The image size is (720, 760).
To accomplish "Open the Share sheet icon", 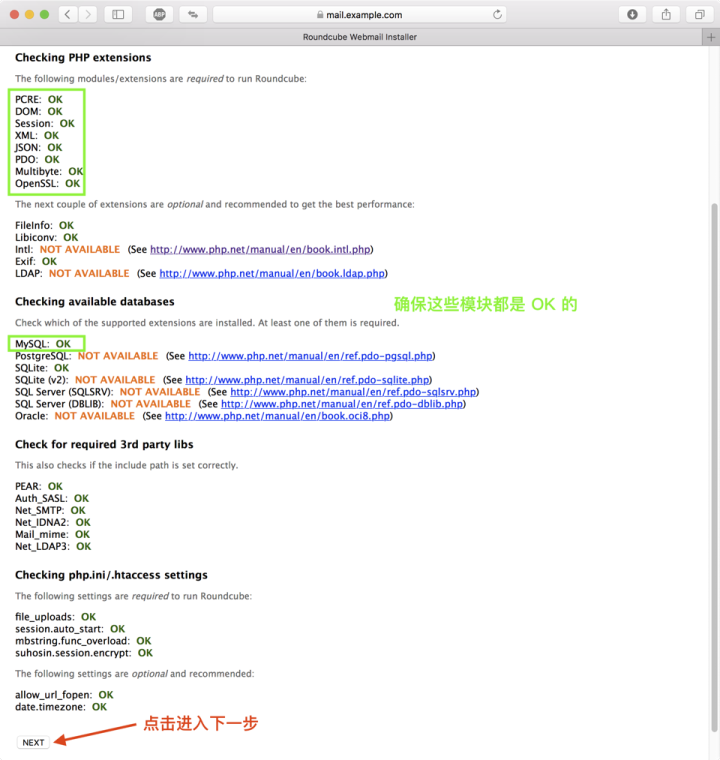I will [666, 14].
